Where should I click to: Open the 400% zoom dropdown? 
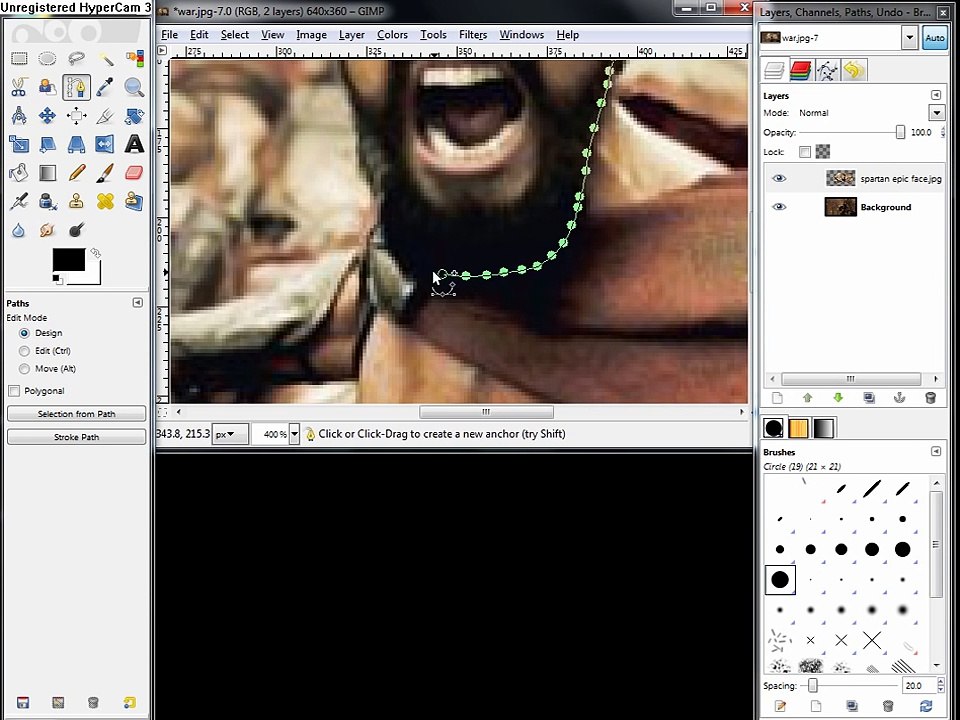pos(294,434)
